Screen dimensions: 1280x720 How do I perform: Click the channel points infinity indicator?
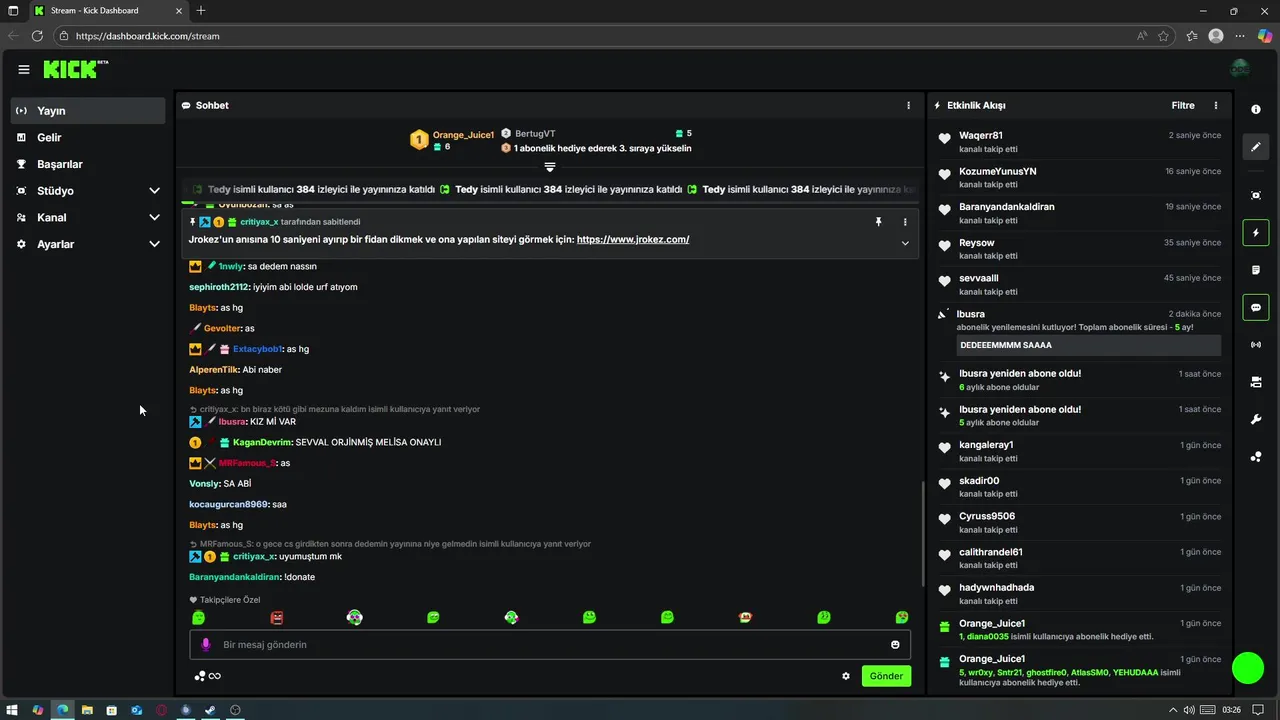tap(208, 676)
